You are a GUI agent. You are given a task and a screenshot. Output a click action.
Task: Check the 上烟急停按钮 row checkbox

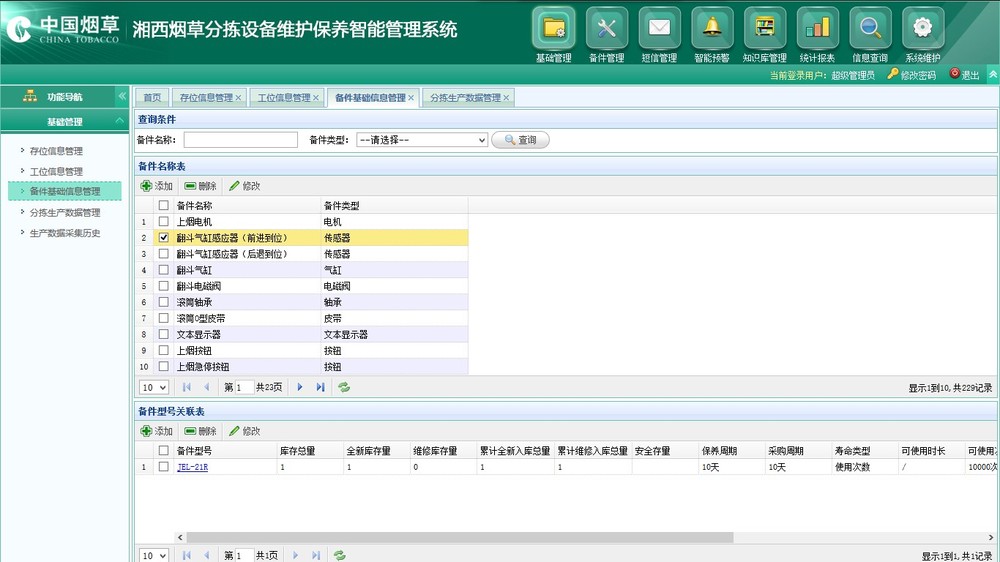[x=164, y=366]
